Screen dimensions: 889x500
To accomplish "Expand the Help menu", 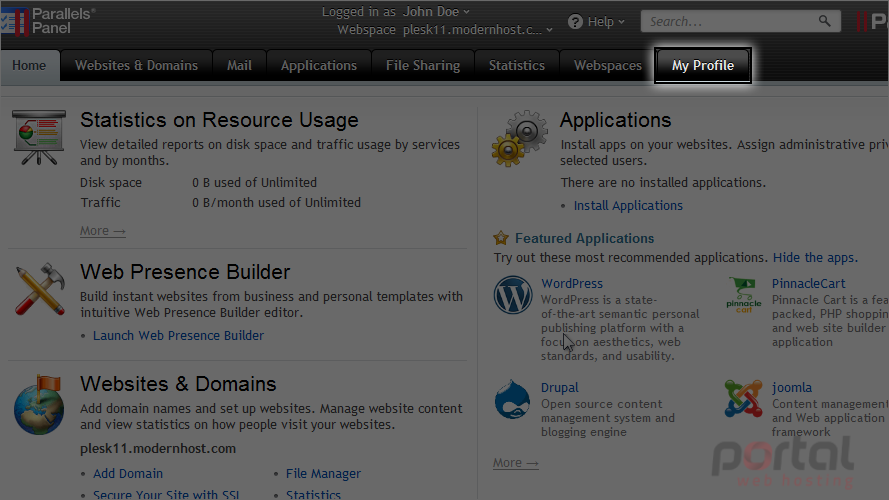I will click(606, 22).
